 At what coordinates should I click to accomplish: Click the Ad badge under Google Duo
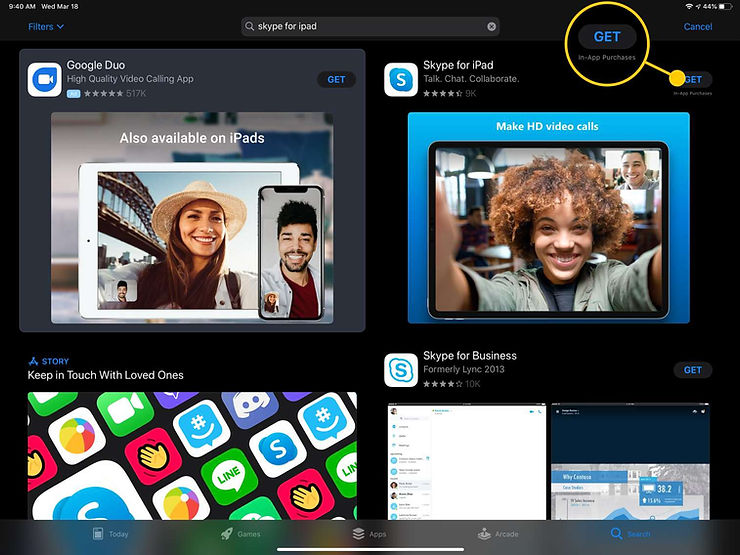coord(73,93)
